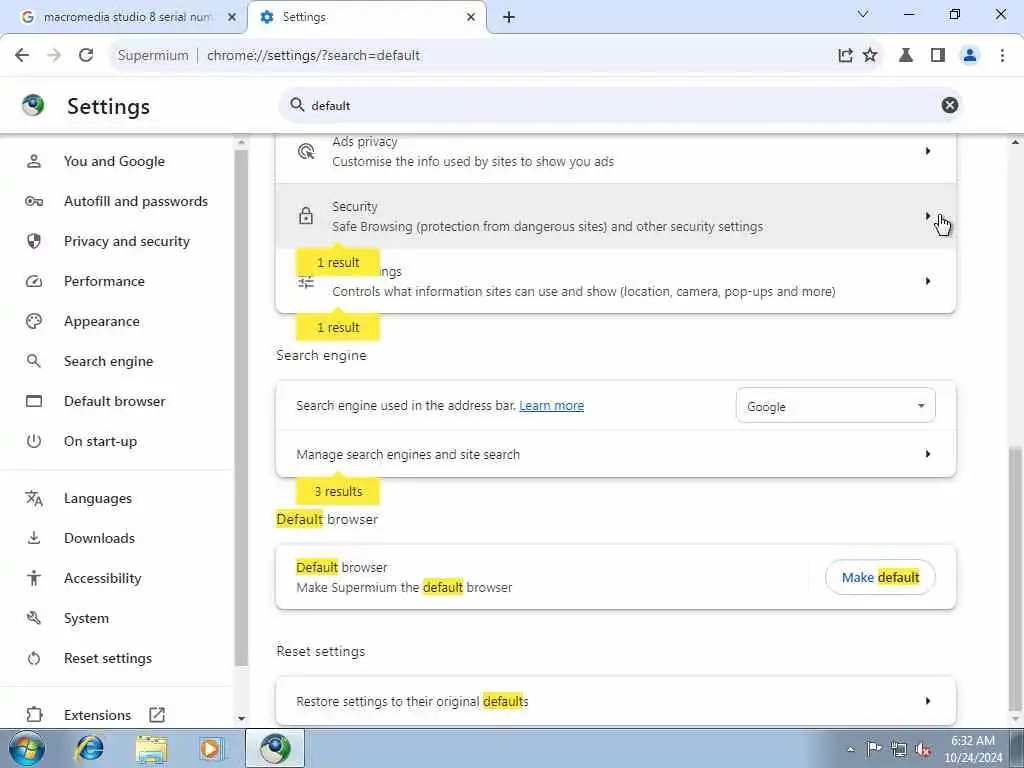Click the sidebar scrollbar up arrow
The width and height of the screenshot is (1024, 768).
(x=241, y=142)
